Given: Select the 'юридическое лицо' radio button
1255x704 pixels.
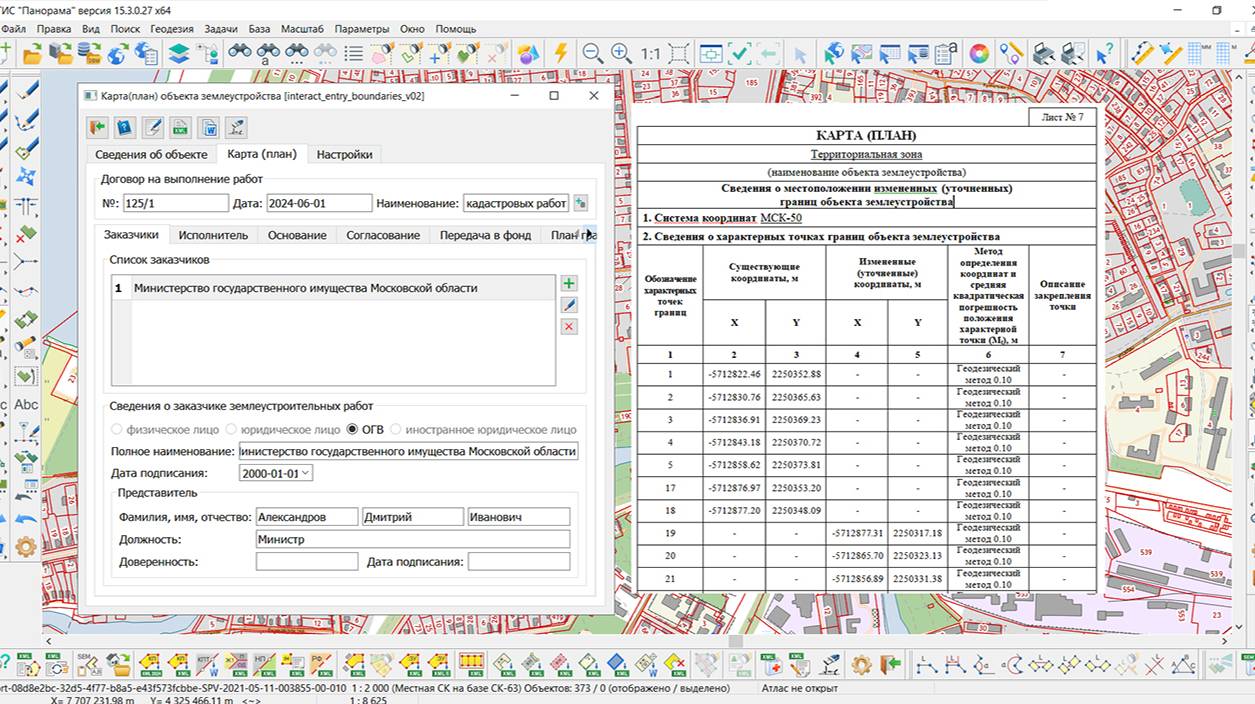Looking at the screenshot, I should coord(233,429).
